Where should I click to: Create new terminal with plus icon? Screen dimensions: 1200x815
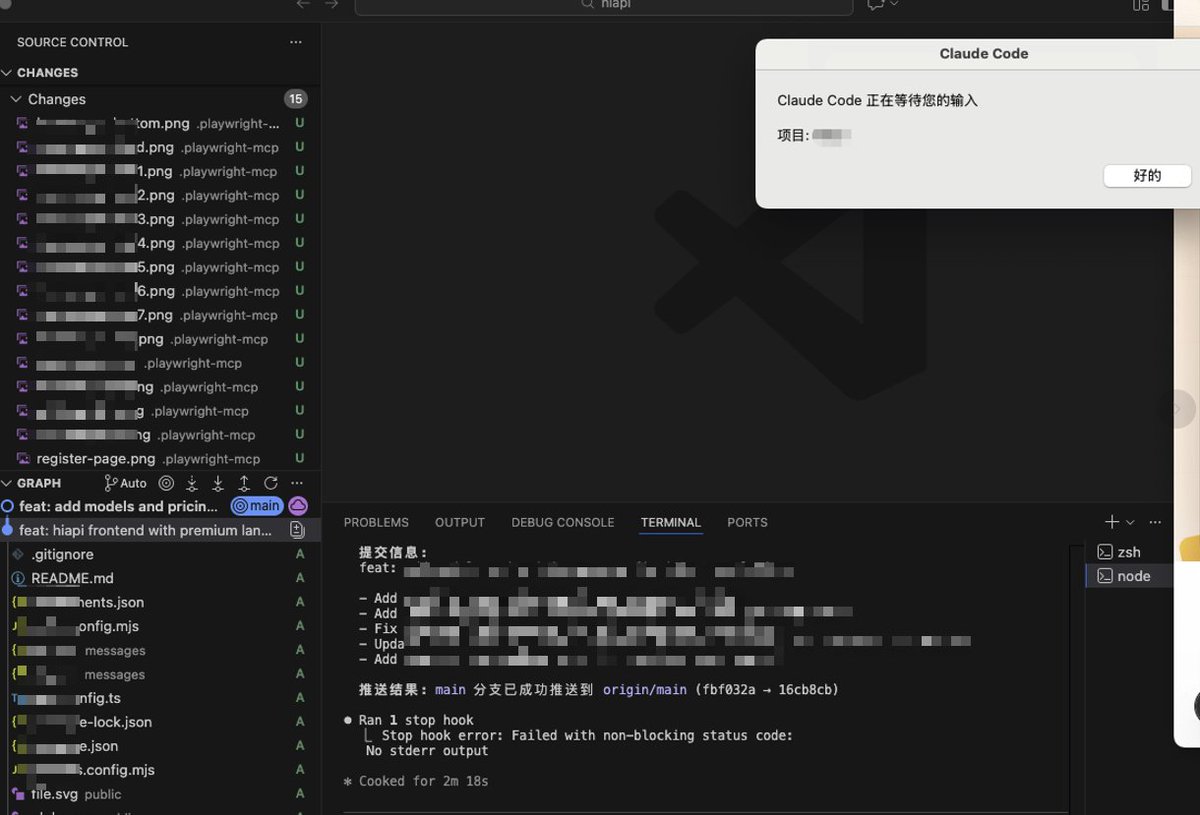1112,522
